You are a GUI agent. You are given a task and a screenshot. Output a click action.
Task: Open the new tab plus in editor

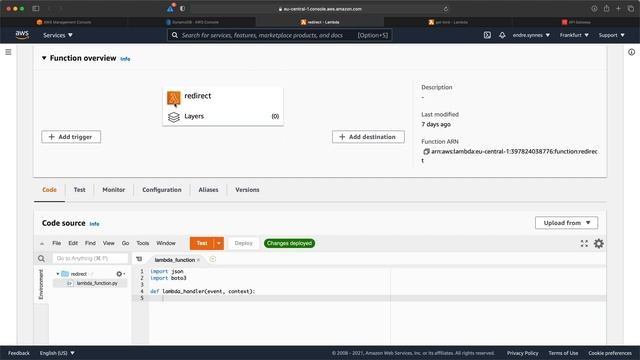pyautogui.click(x=213, y=259)
